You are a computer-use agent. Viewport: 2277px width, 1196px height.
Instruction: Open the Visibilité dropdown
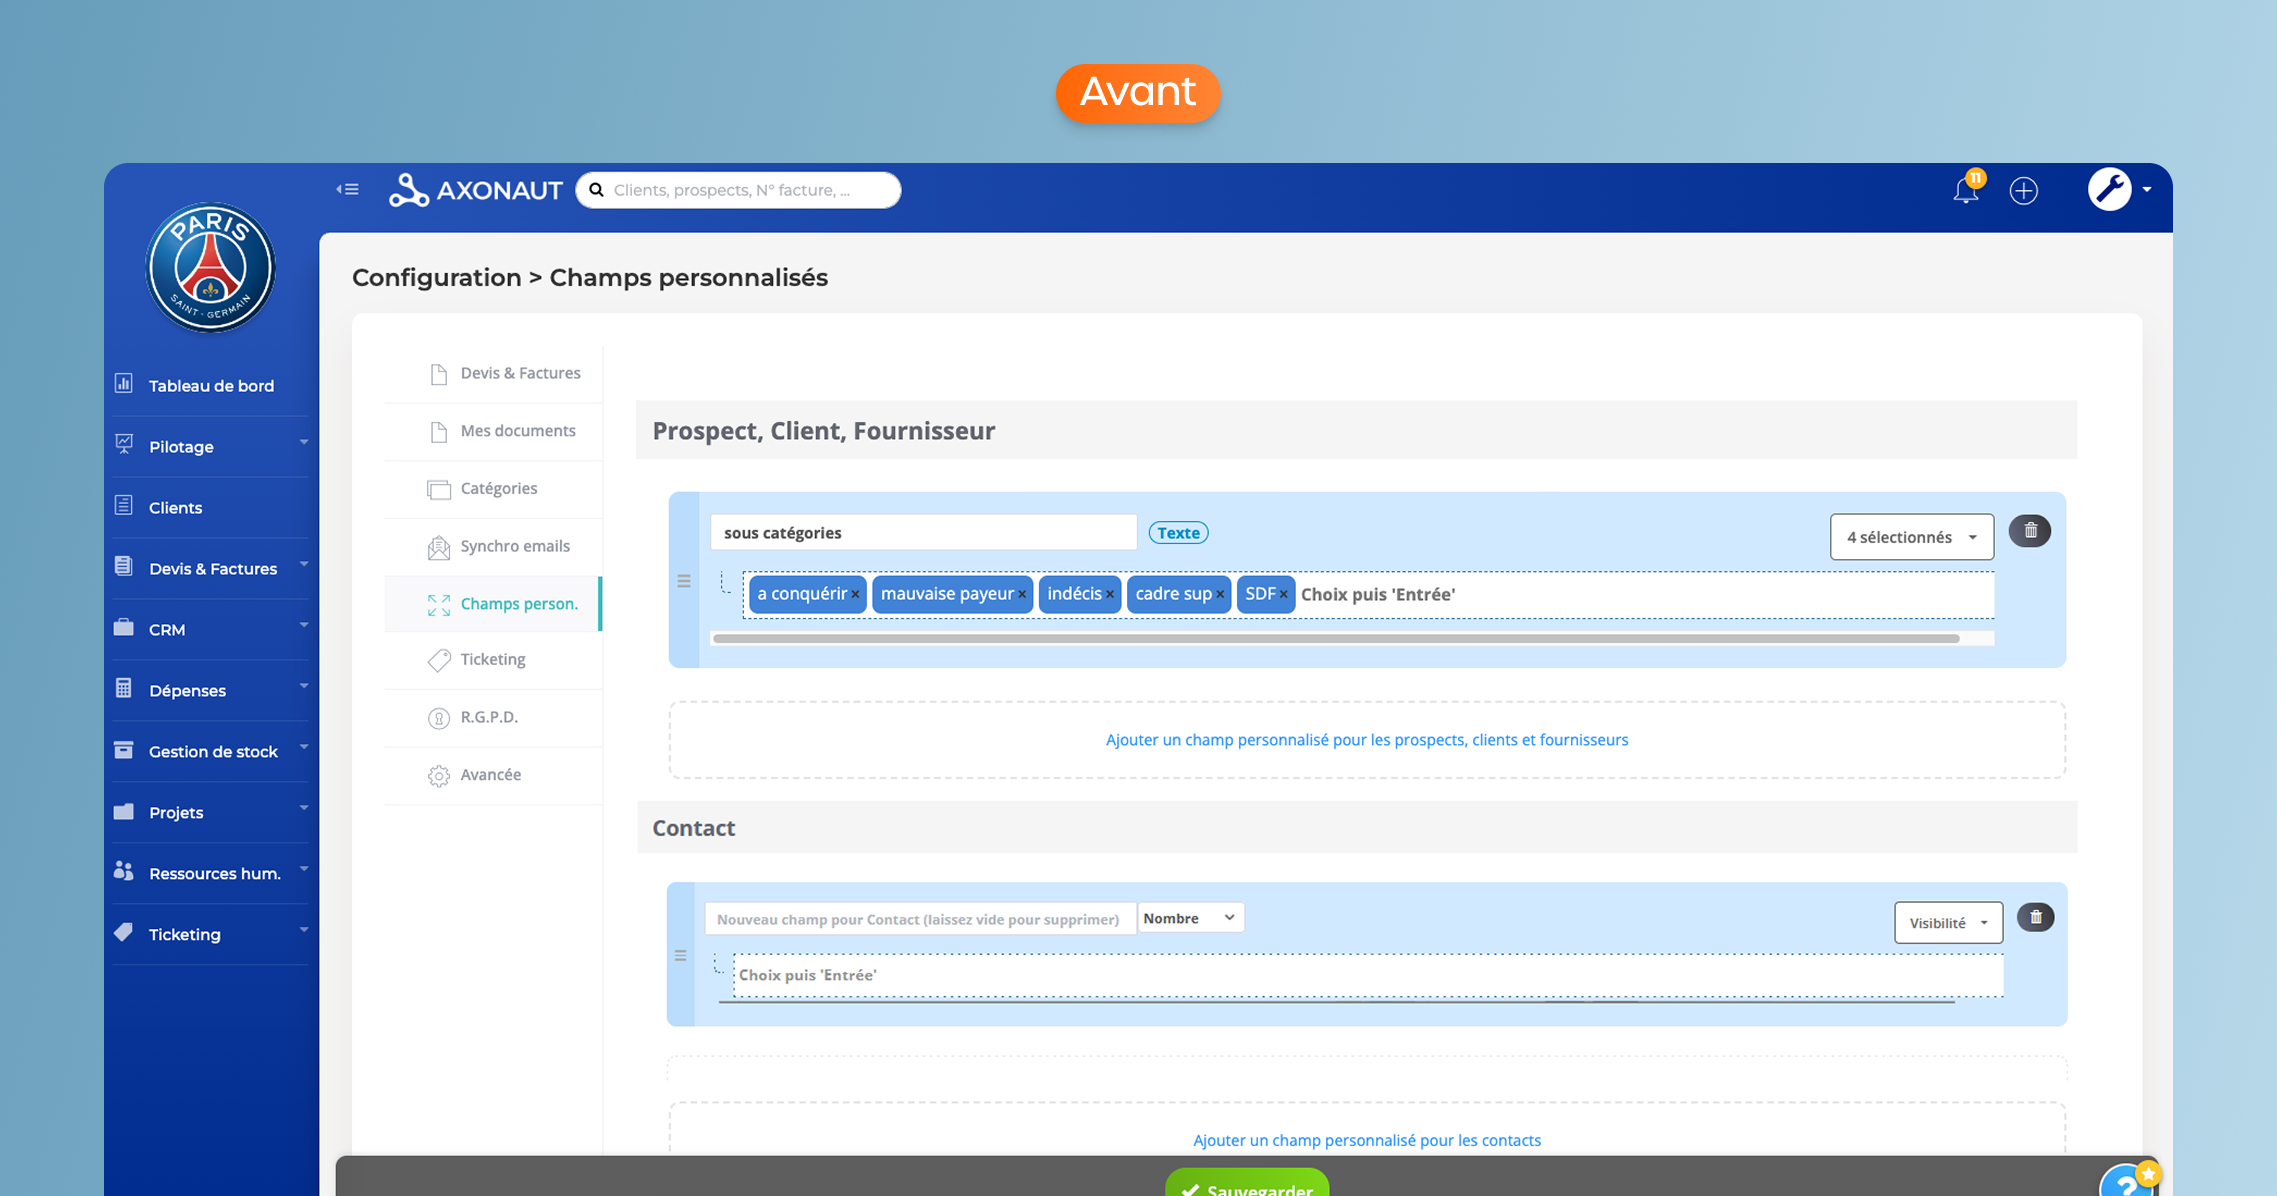[1947, 923]
